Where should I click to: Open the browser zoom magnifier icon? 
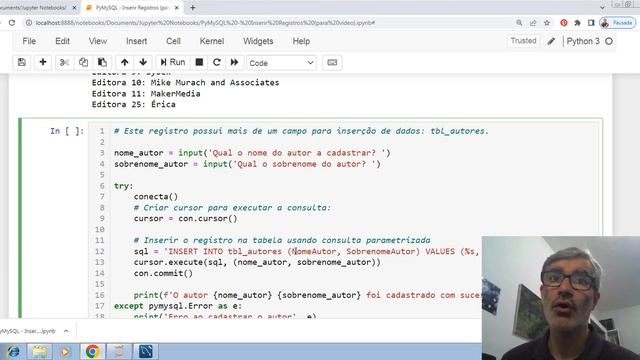click(519, 23)
